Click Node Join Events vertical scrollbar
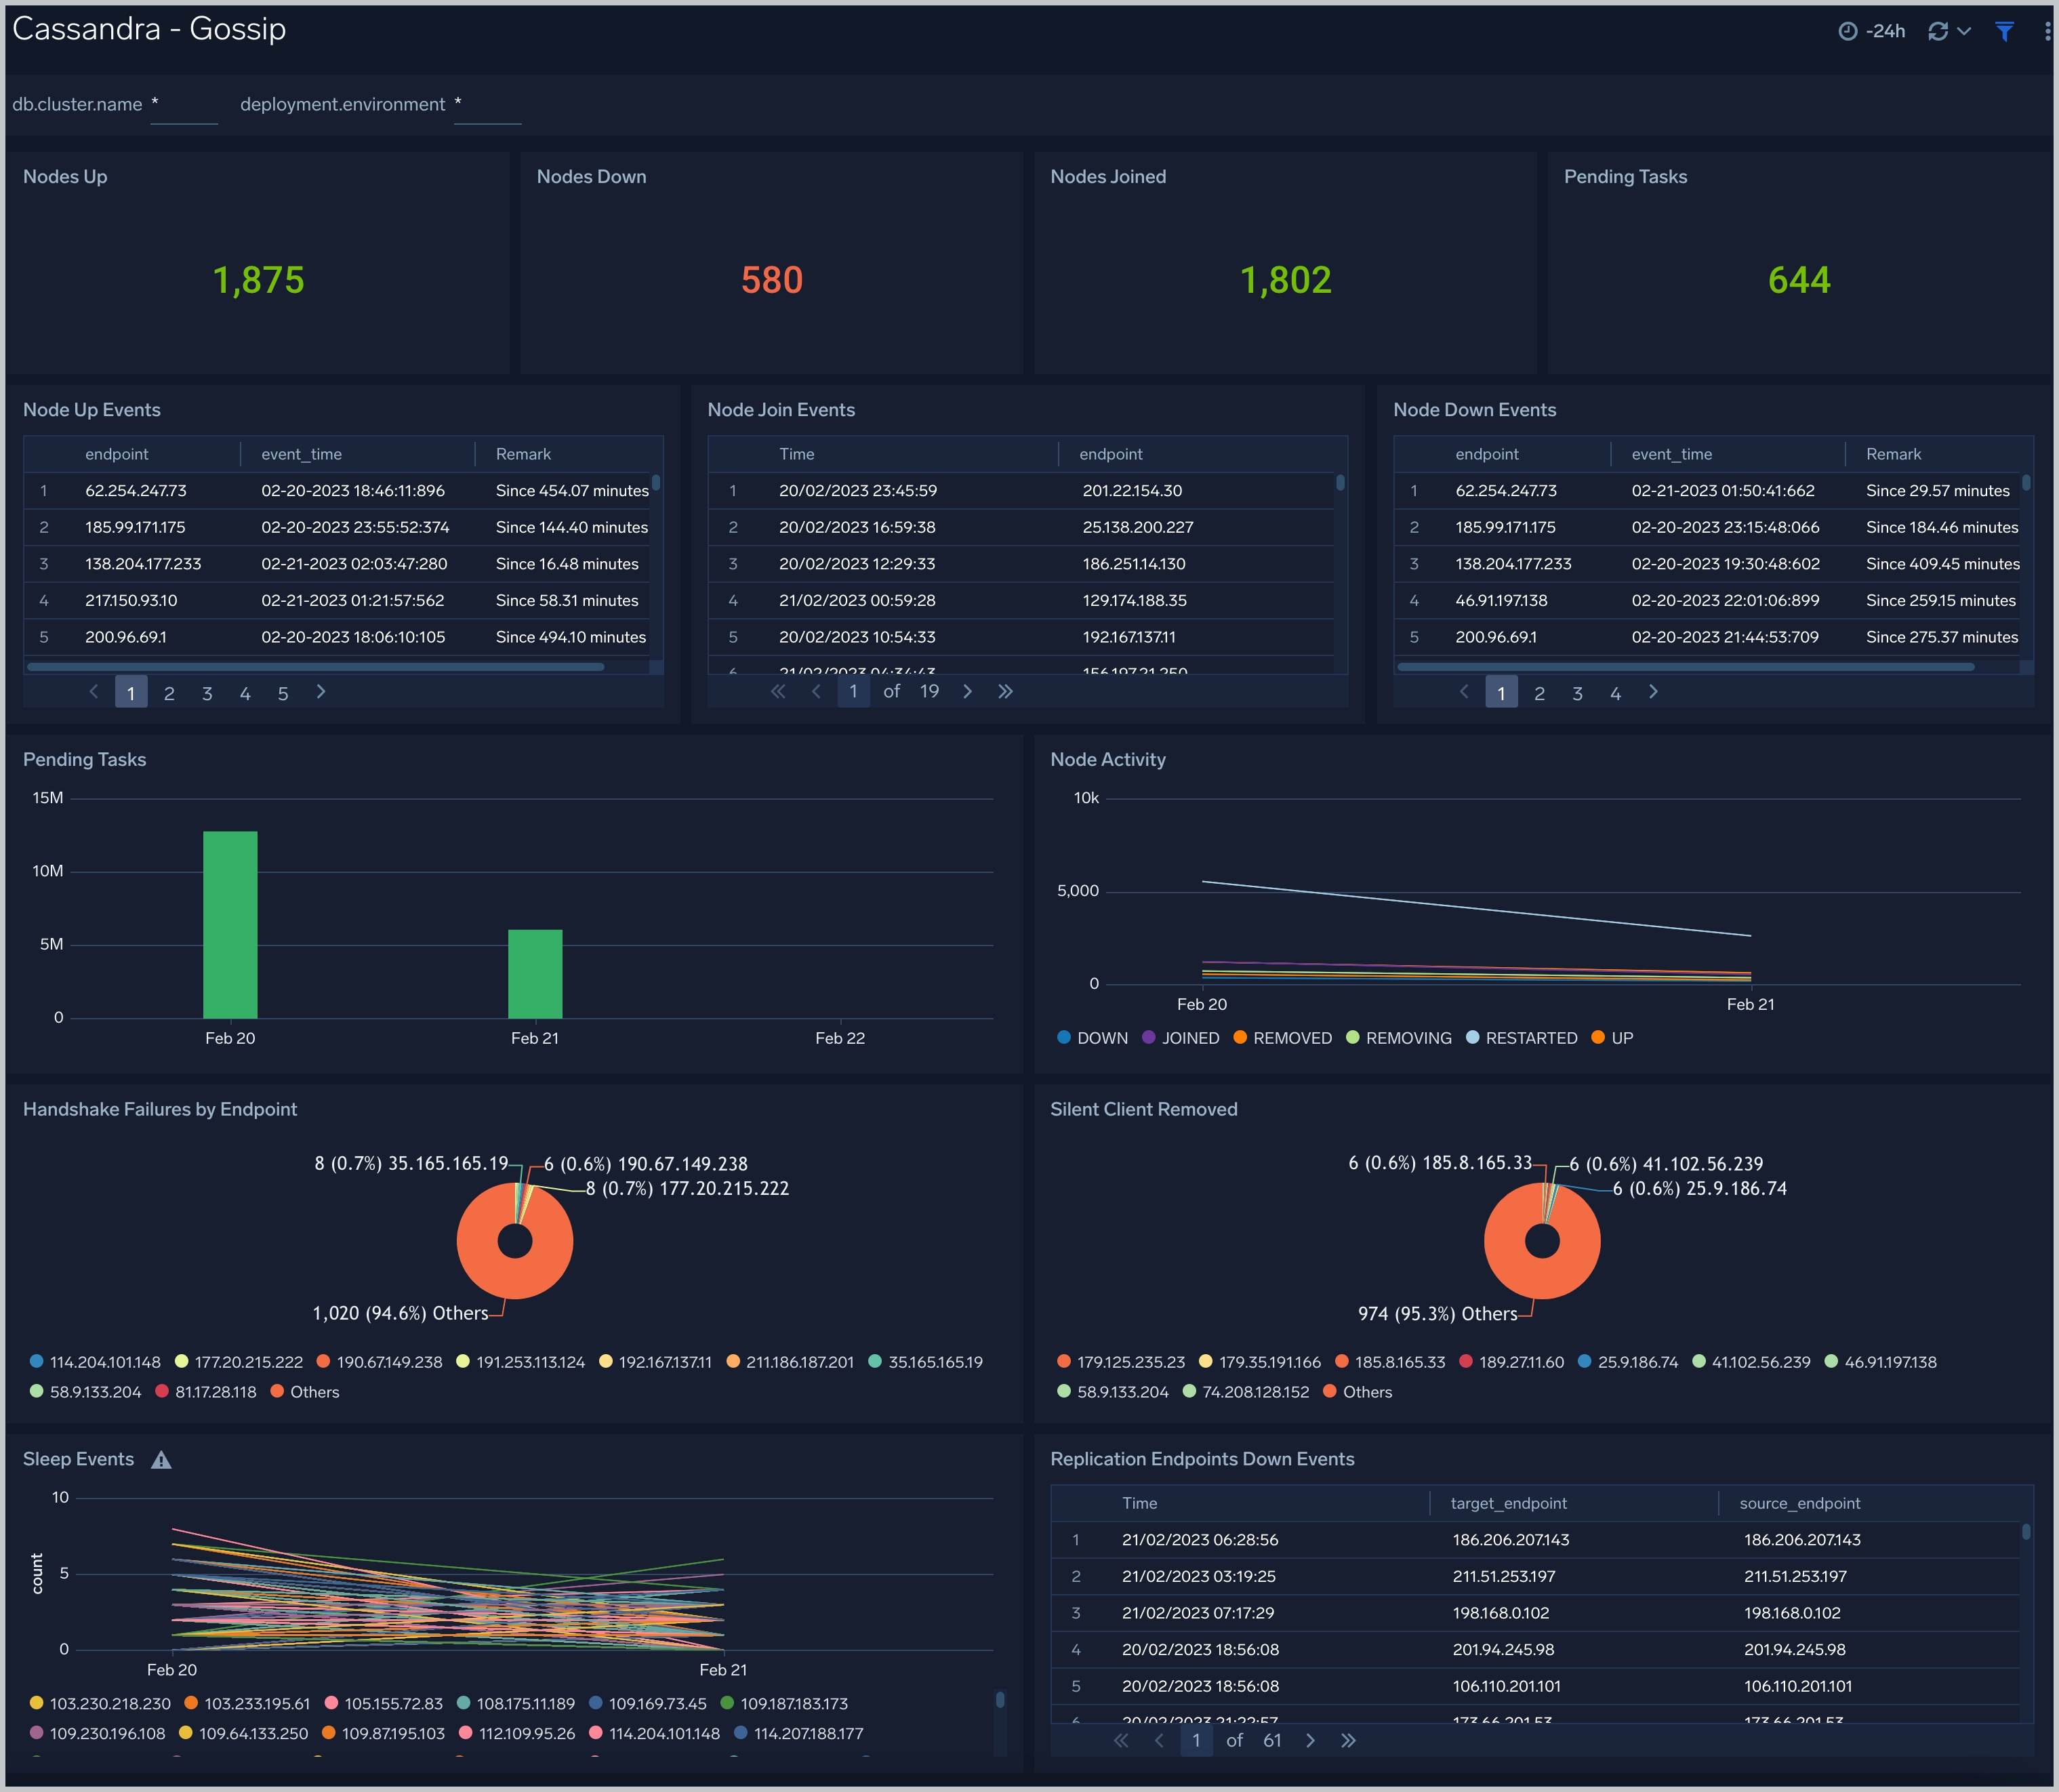This screenshot has width=2059, height=1792. (x=1340, y=482)
